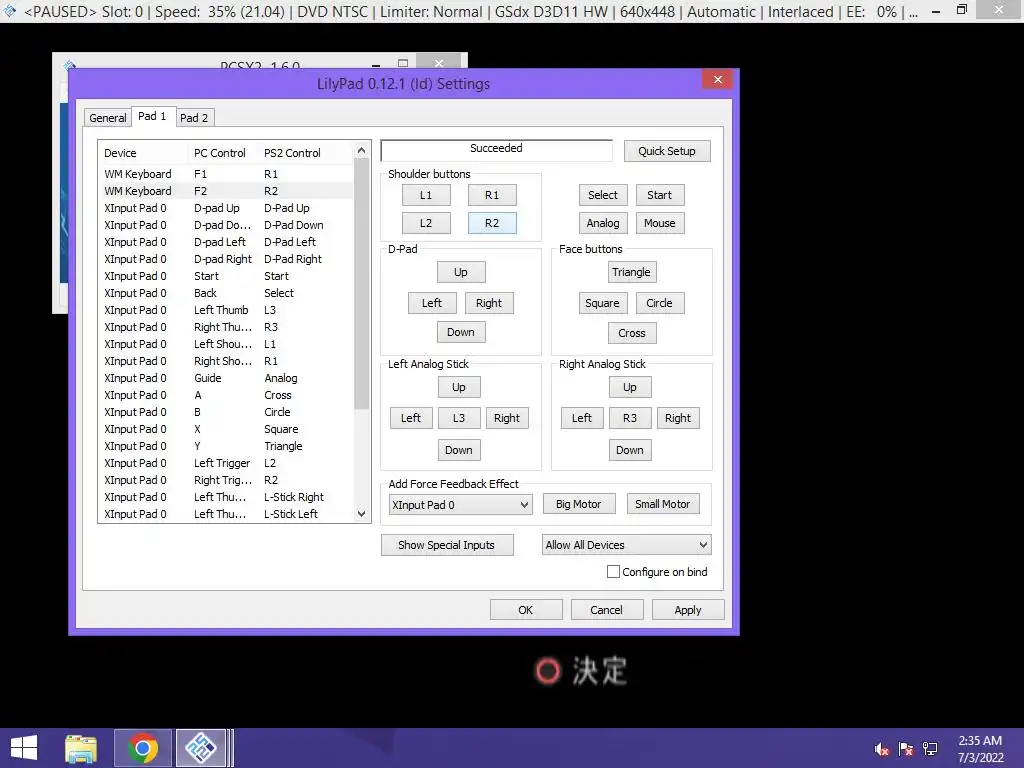Select the Left Trigger L2 binding row

point(225,463)
